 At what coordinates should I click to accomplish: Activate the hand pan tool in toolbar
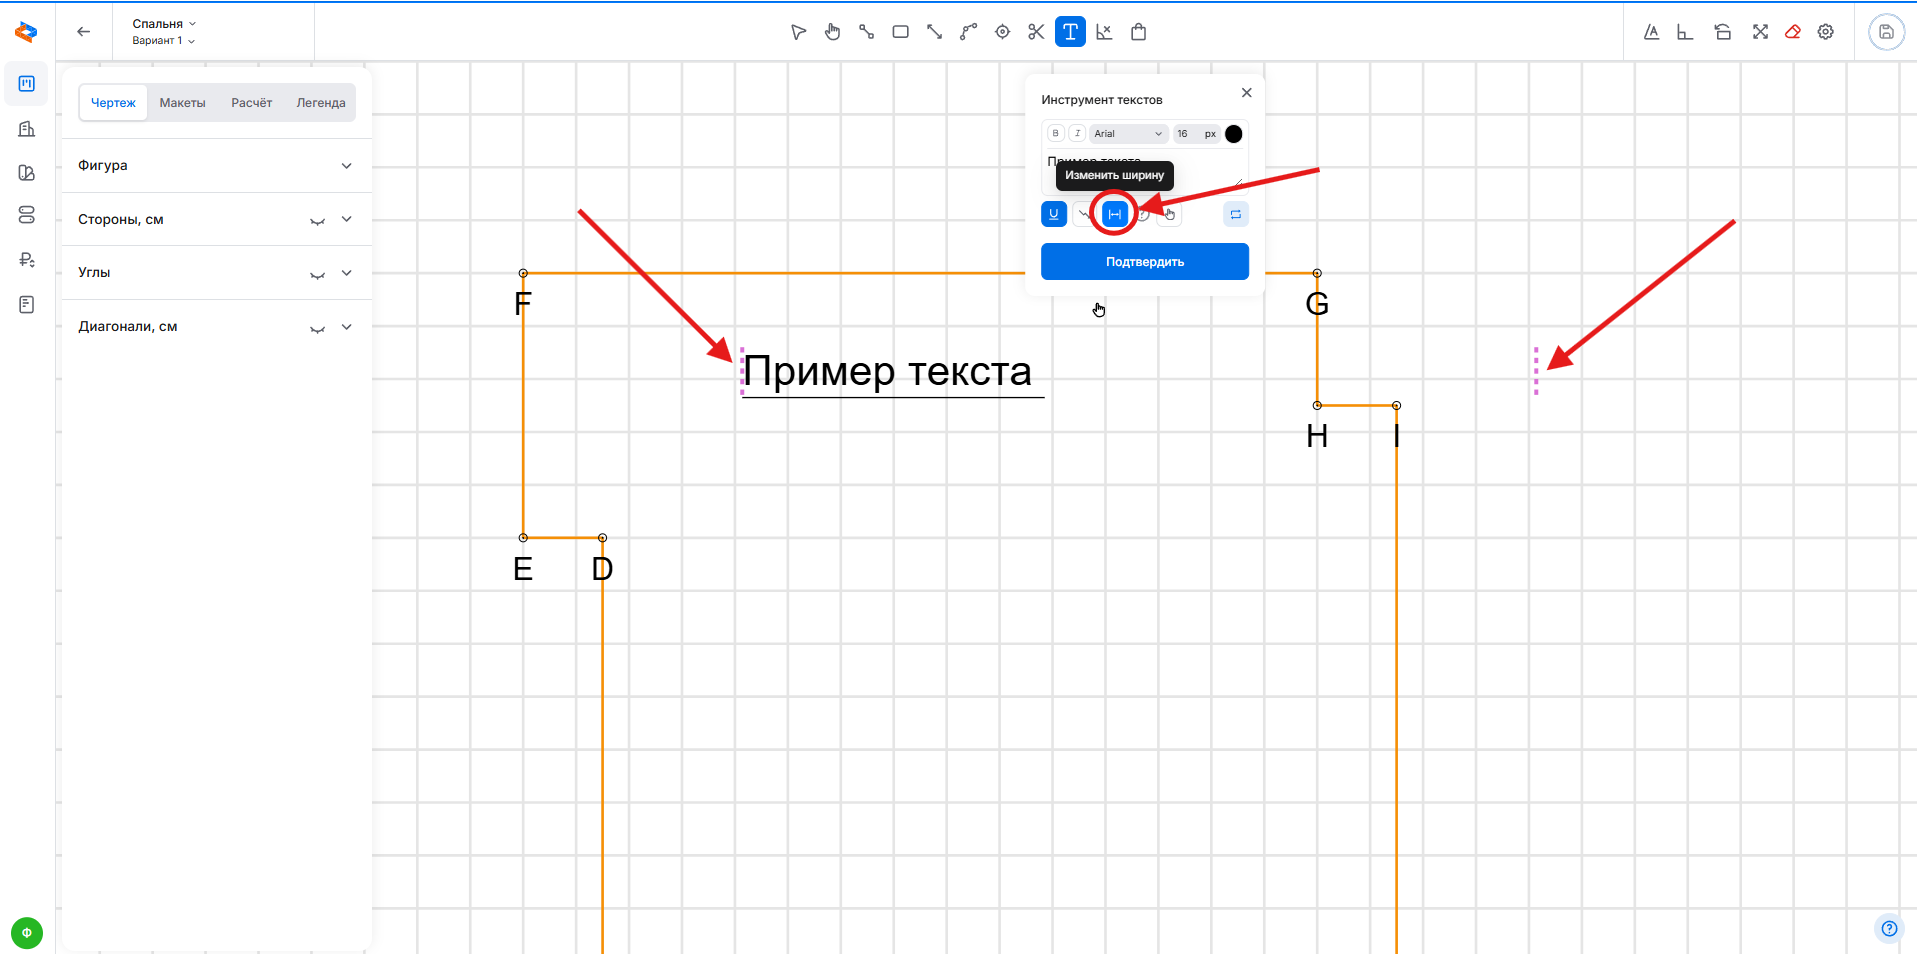[x=832, y=32]
